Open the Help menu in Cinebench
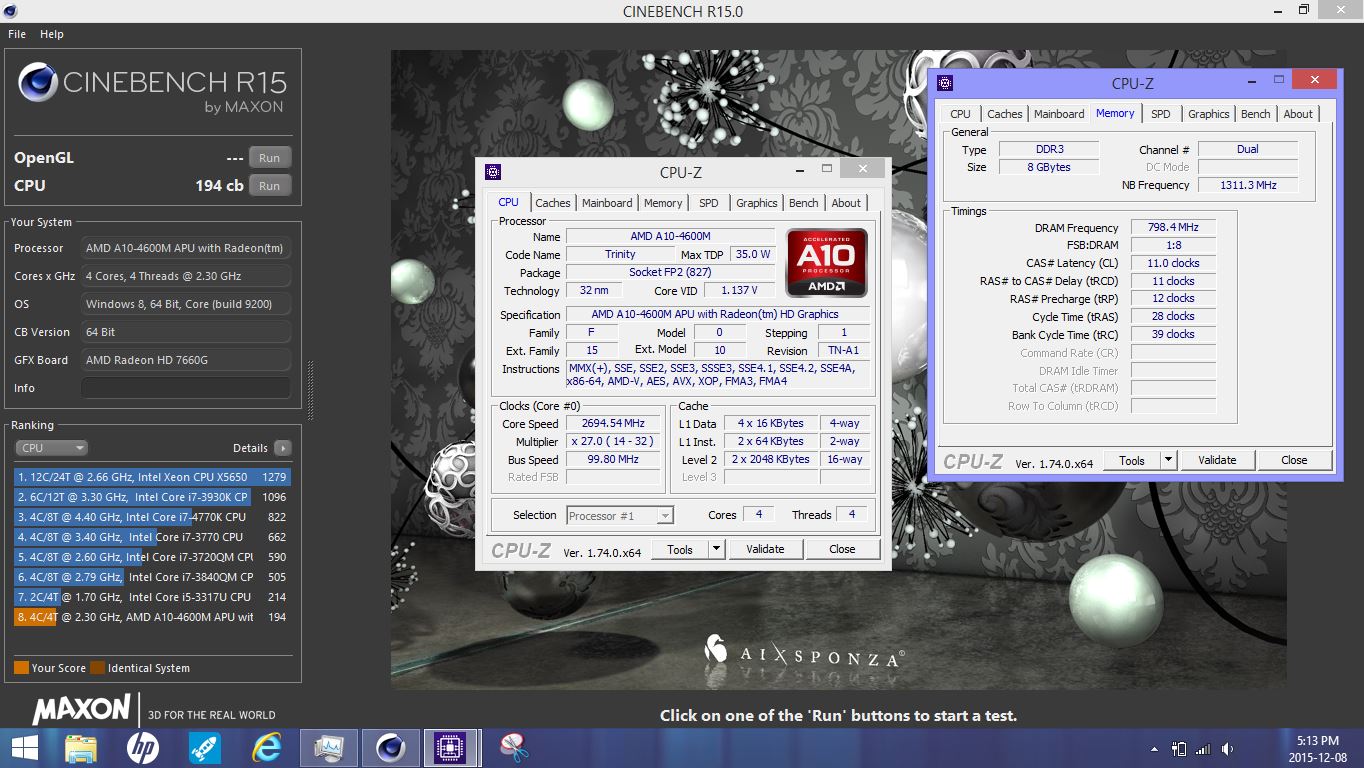 (x=52, y=34)
